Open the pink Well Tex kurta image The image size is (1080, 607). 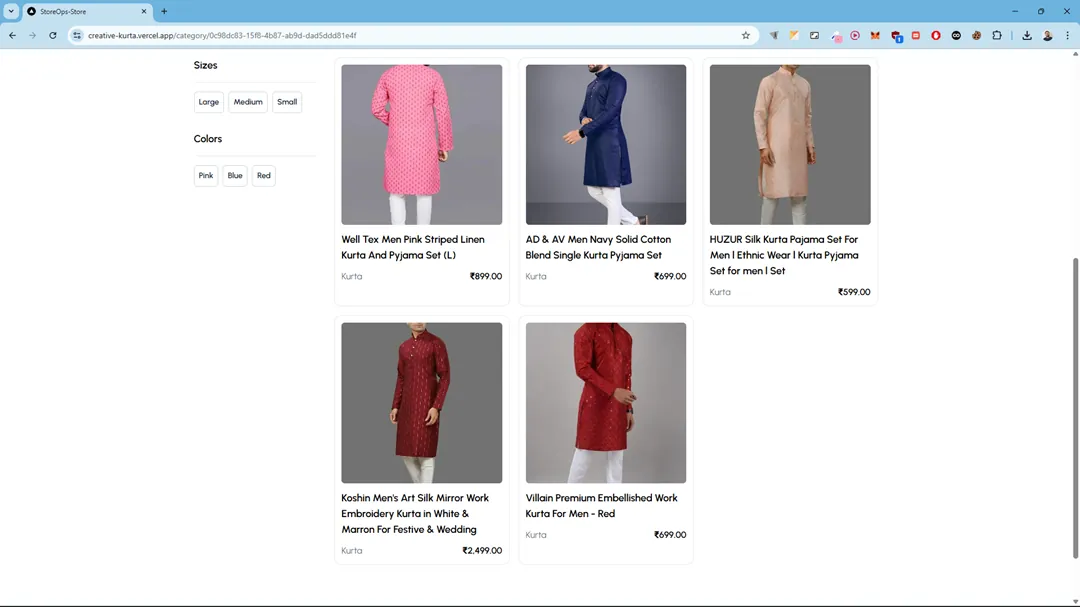click(x=422, y=145)
